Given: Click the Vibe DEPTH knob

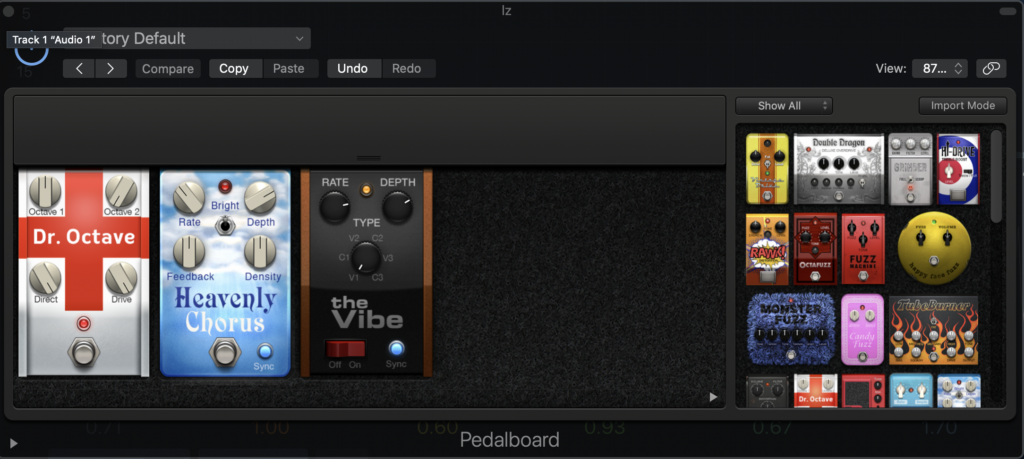Looking at the screenshot, I should (398, 208).
